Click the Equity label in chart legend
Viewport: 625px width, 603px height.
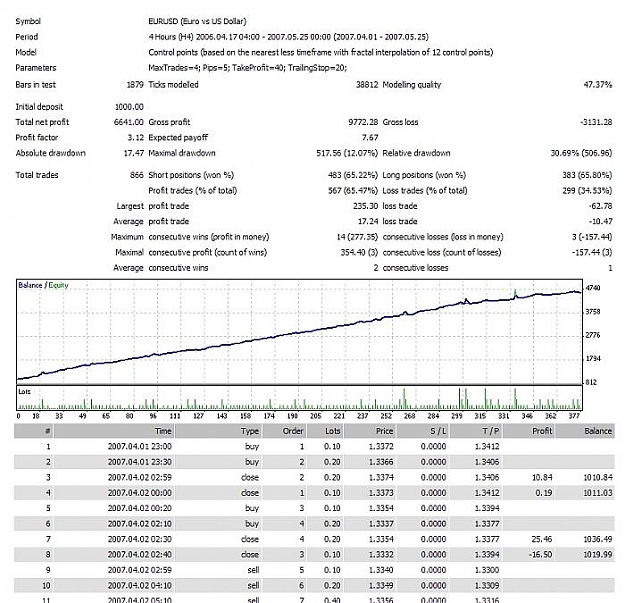click(58, 285)
